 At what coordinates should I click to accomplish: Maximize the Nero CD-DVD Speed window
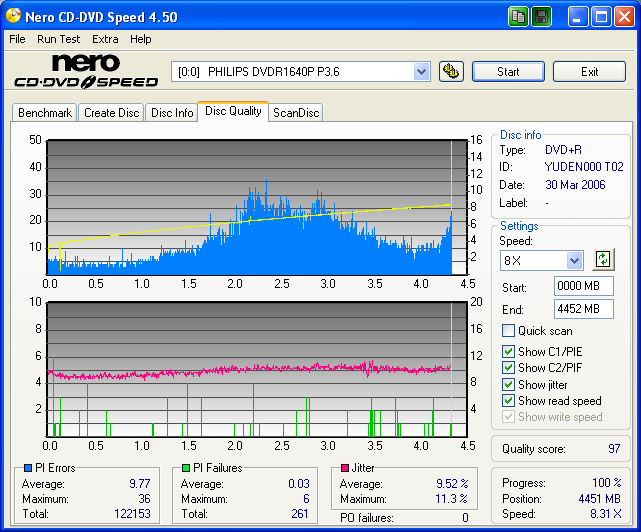pos(601,17)
